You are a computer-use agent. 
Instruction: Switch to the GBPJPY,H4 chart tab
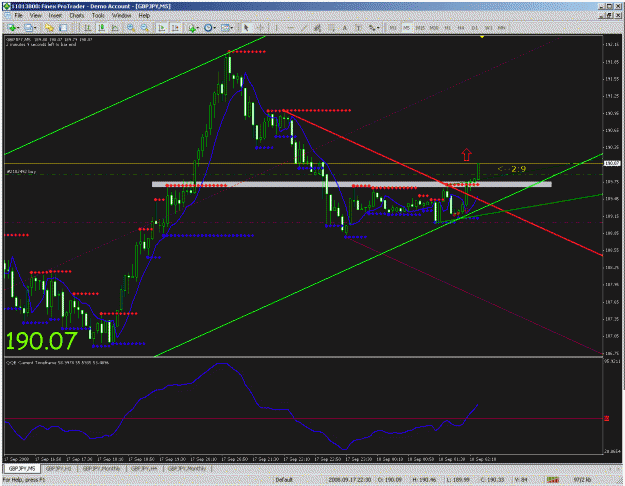144,468
